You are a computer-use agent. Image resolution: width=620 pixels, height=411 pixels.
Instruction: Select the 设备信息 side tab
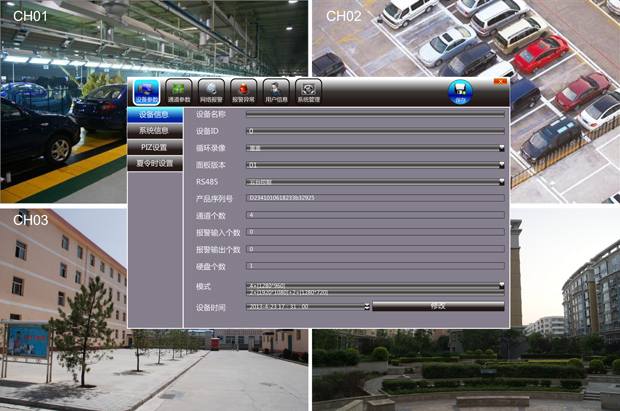(x=155, y=115)
